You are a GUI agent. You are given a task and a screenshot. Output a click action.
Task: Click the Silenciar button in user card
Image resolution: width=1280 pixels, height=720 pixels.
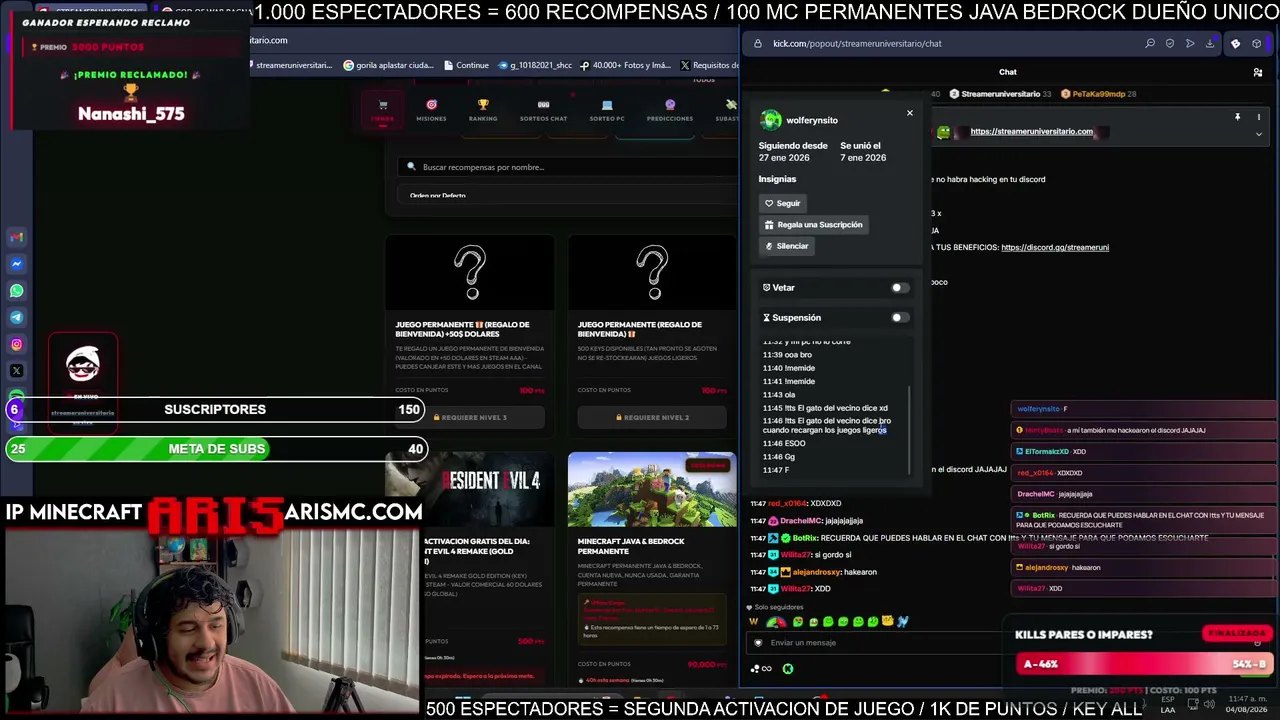click(x=786, y=246)
